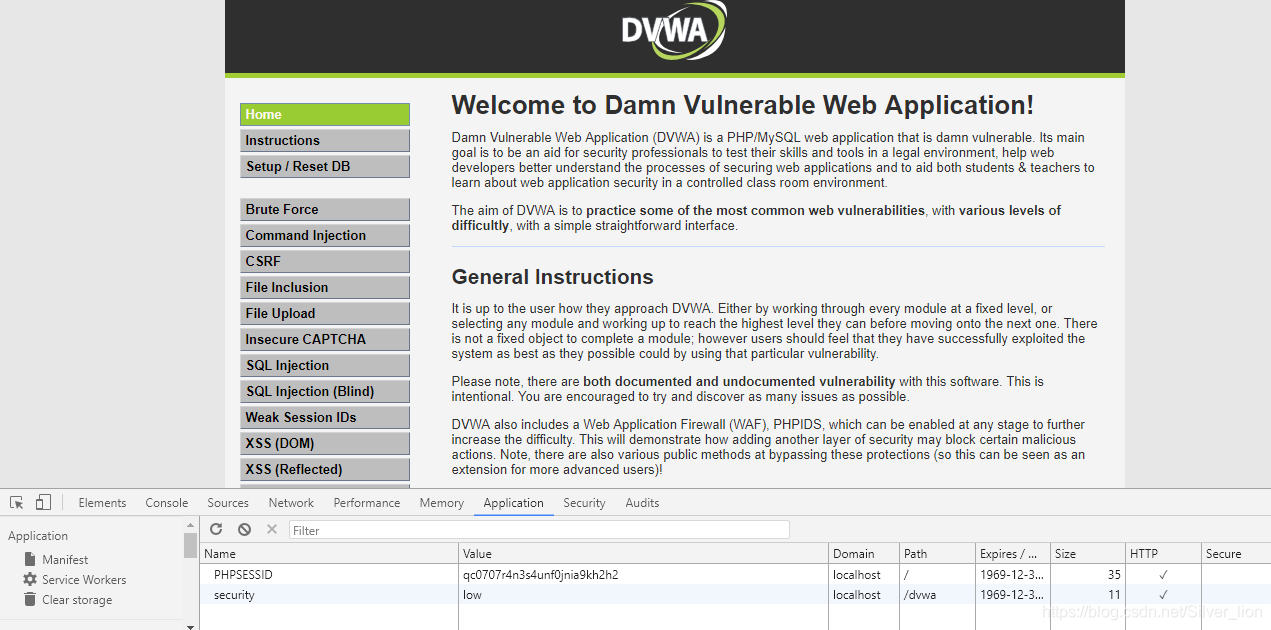This screenshot has width=1271, height=630.
Task: Open the Elements tab
Action: coord(102,503)
